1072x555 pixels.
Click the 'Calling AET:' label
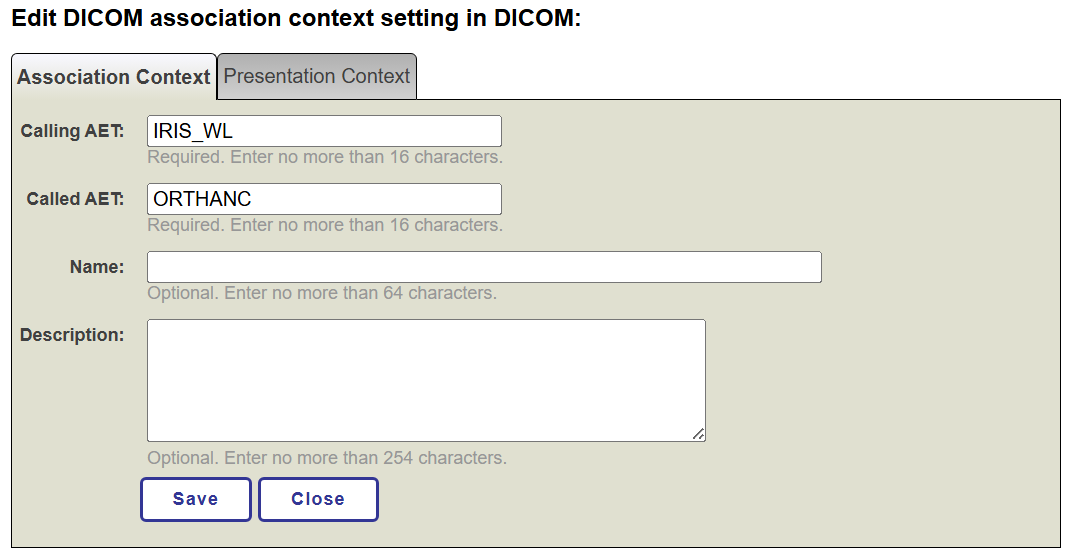tap(72, 131)
